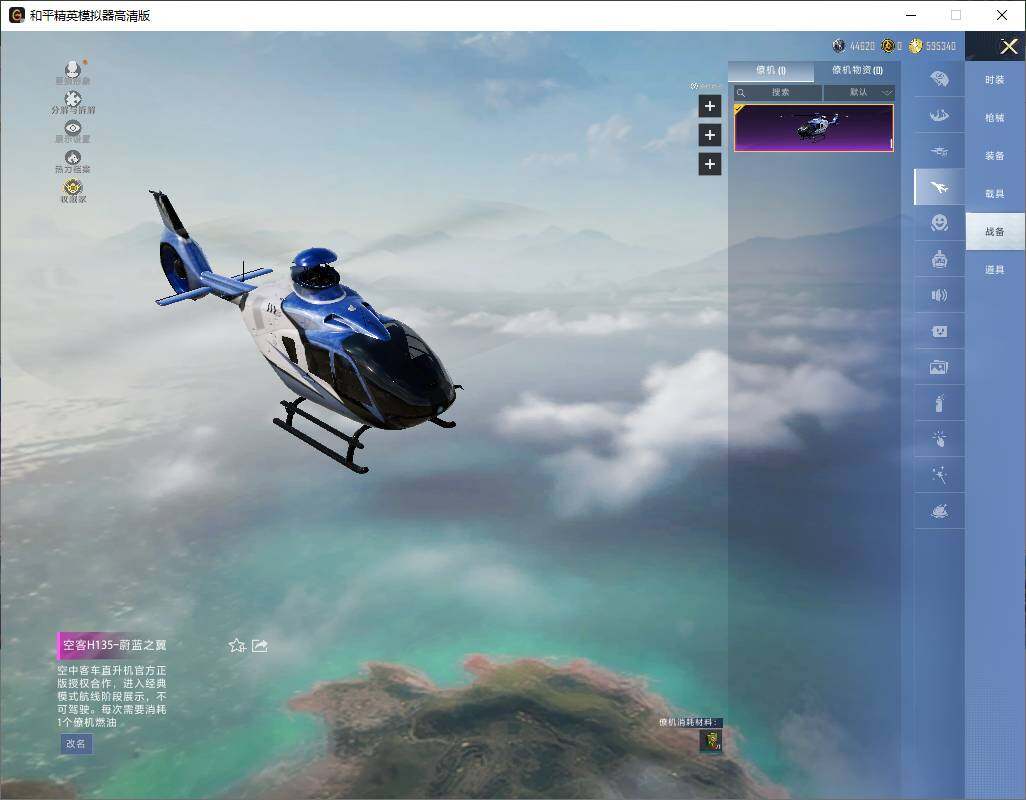Open the 时装 category tab
Viewport: 1026px width, 800px height.
pos(995,80)
